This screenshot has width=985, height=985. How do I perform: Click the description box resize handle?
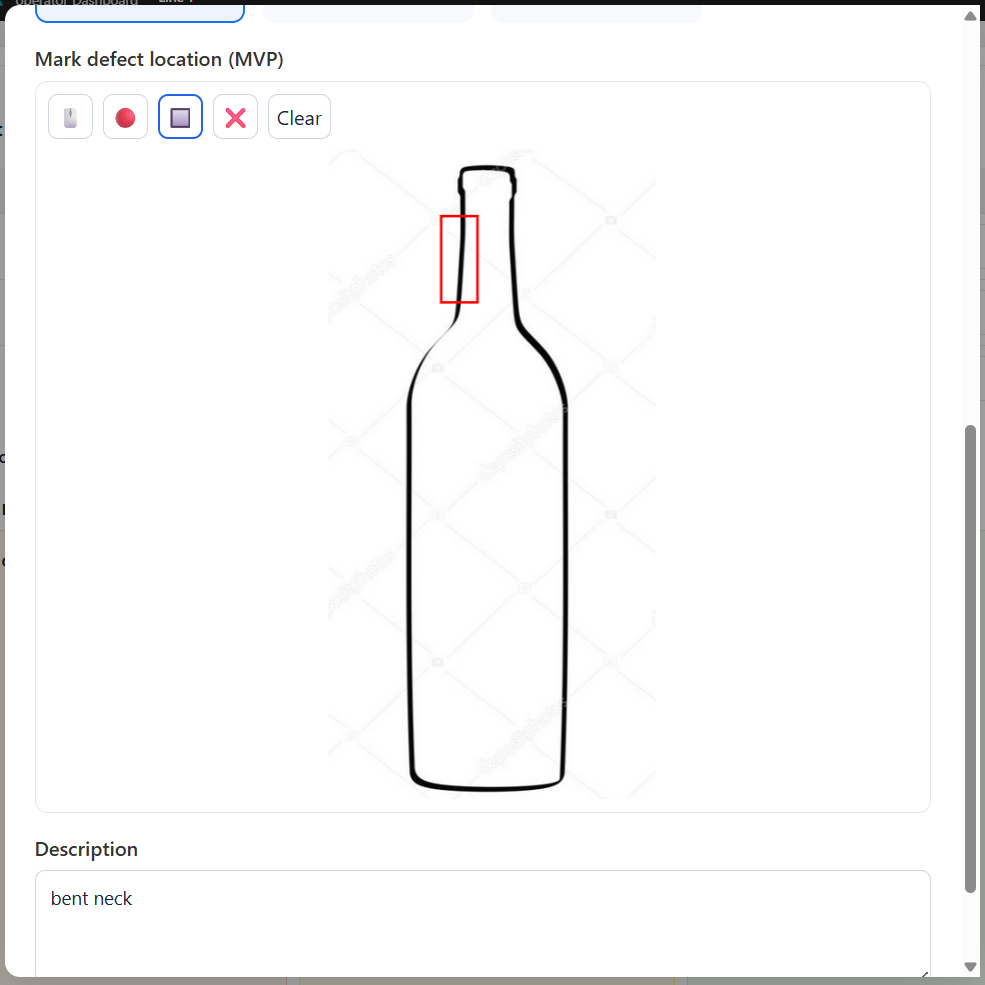tap(924, 974)
